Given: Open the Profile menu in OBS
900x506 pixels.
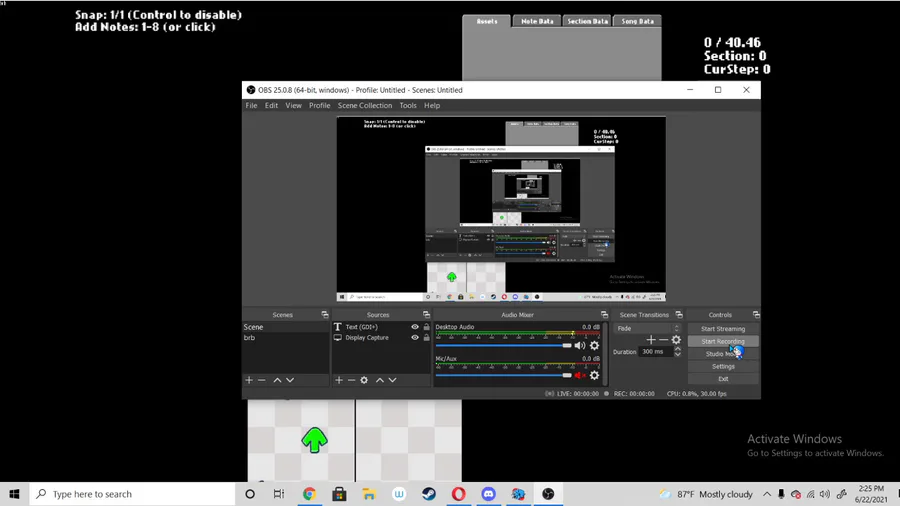Looking at the screenshot, I should click(320, 106).
